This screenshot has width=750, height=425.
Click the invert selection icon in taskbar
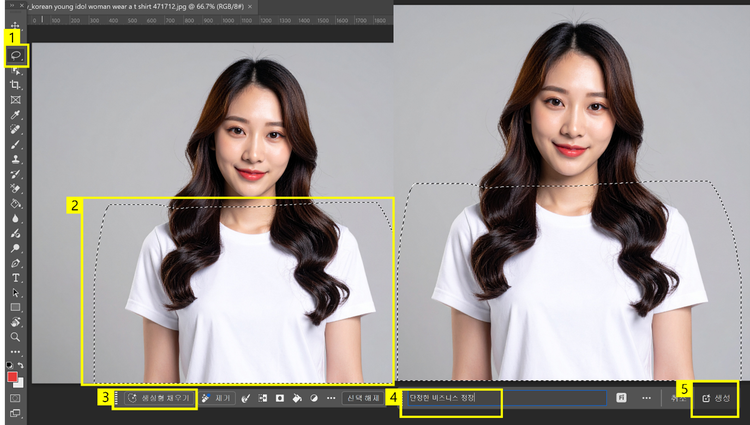coord(263,398)
